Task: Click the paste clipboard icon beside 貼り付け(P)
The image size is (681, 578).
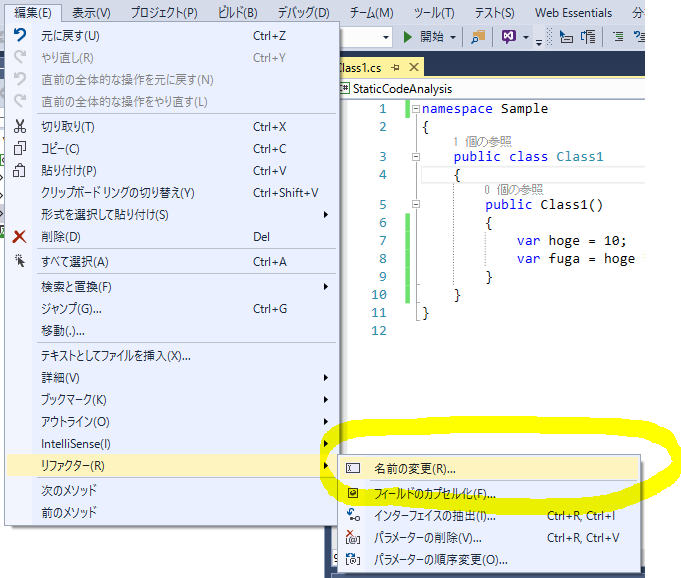Action: point(20,170)
